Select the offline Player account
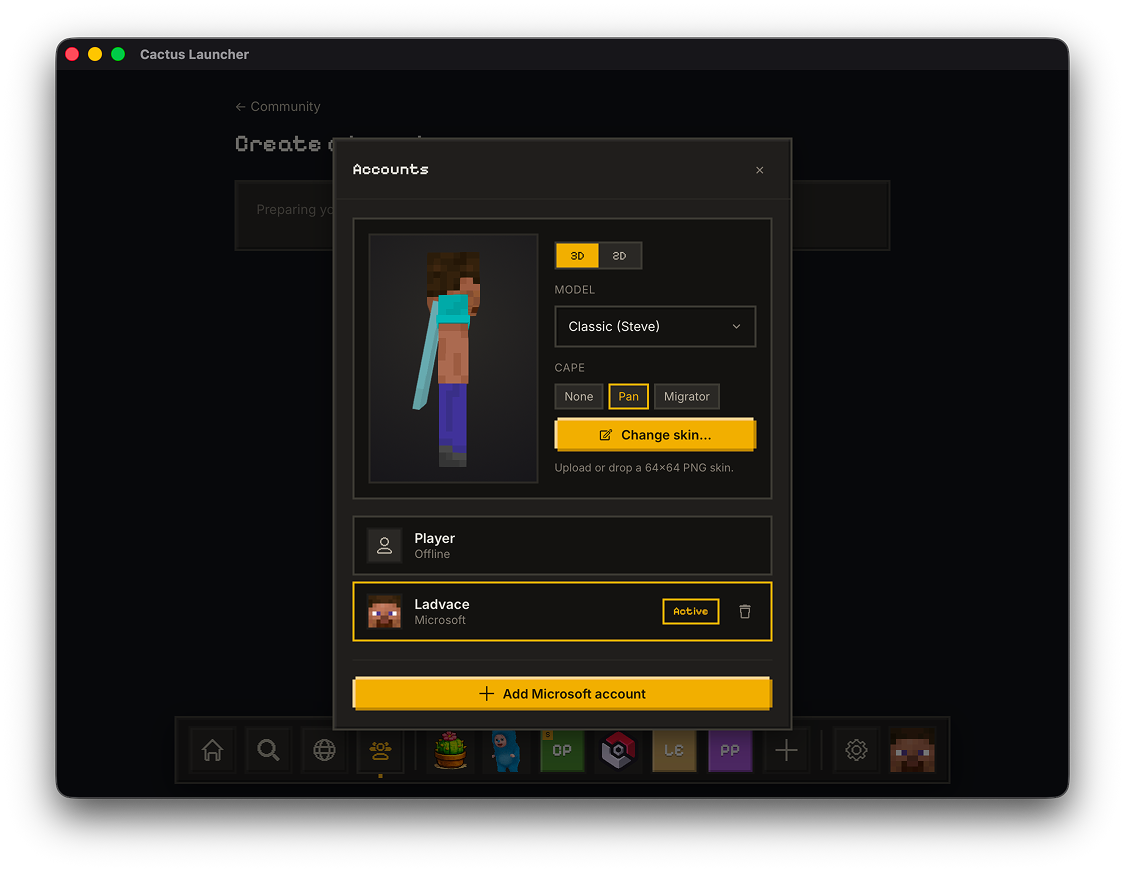1125x872 pixels. pos(562,545)
